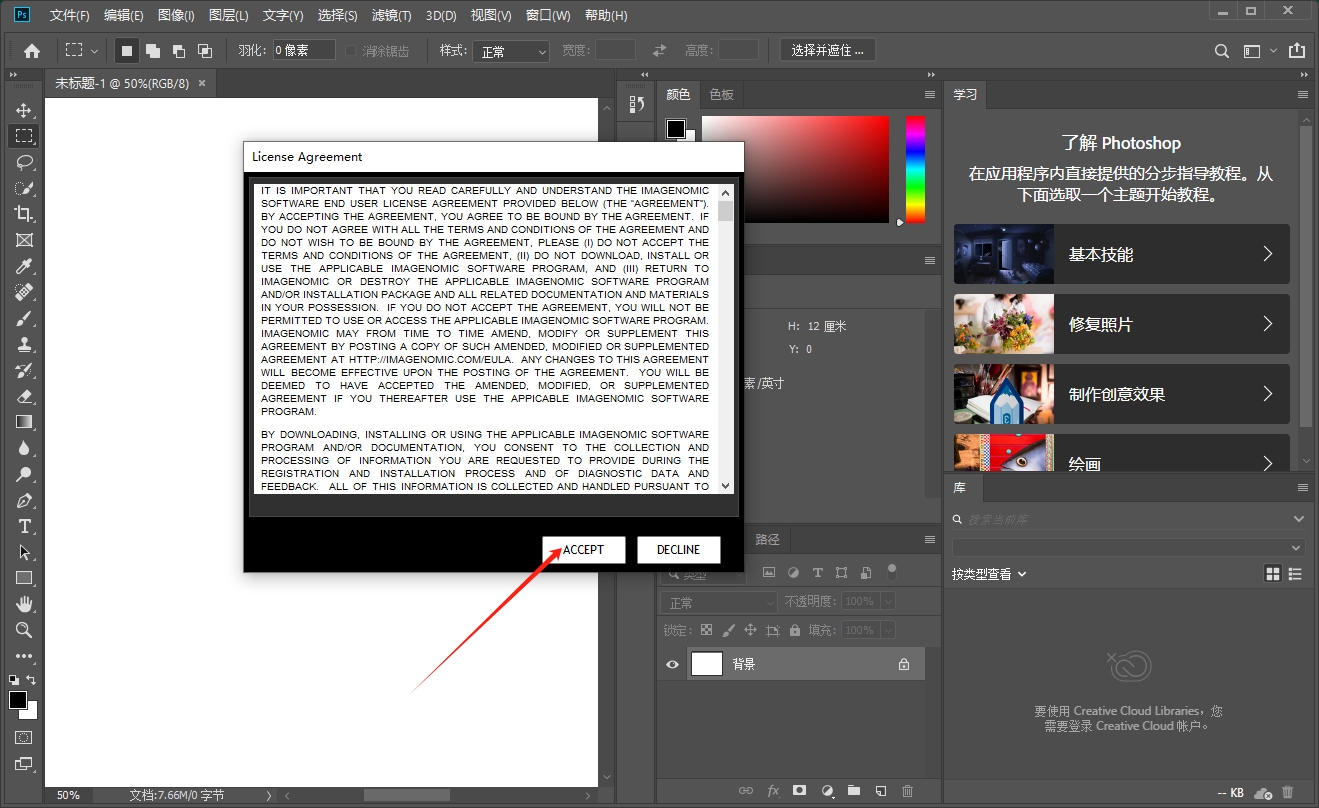Select the Horizontal Type tool

[24, 527]
